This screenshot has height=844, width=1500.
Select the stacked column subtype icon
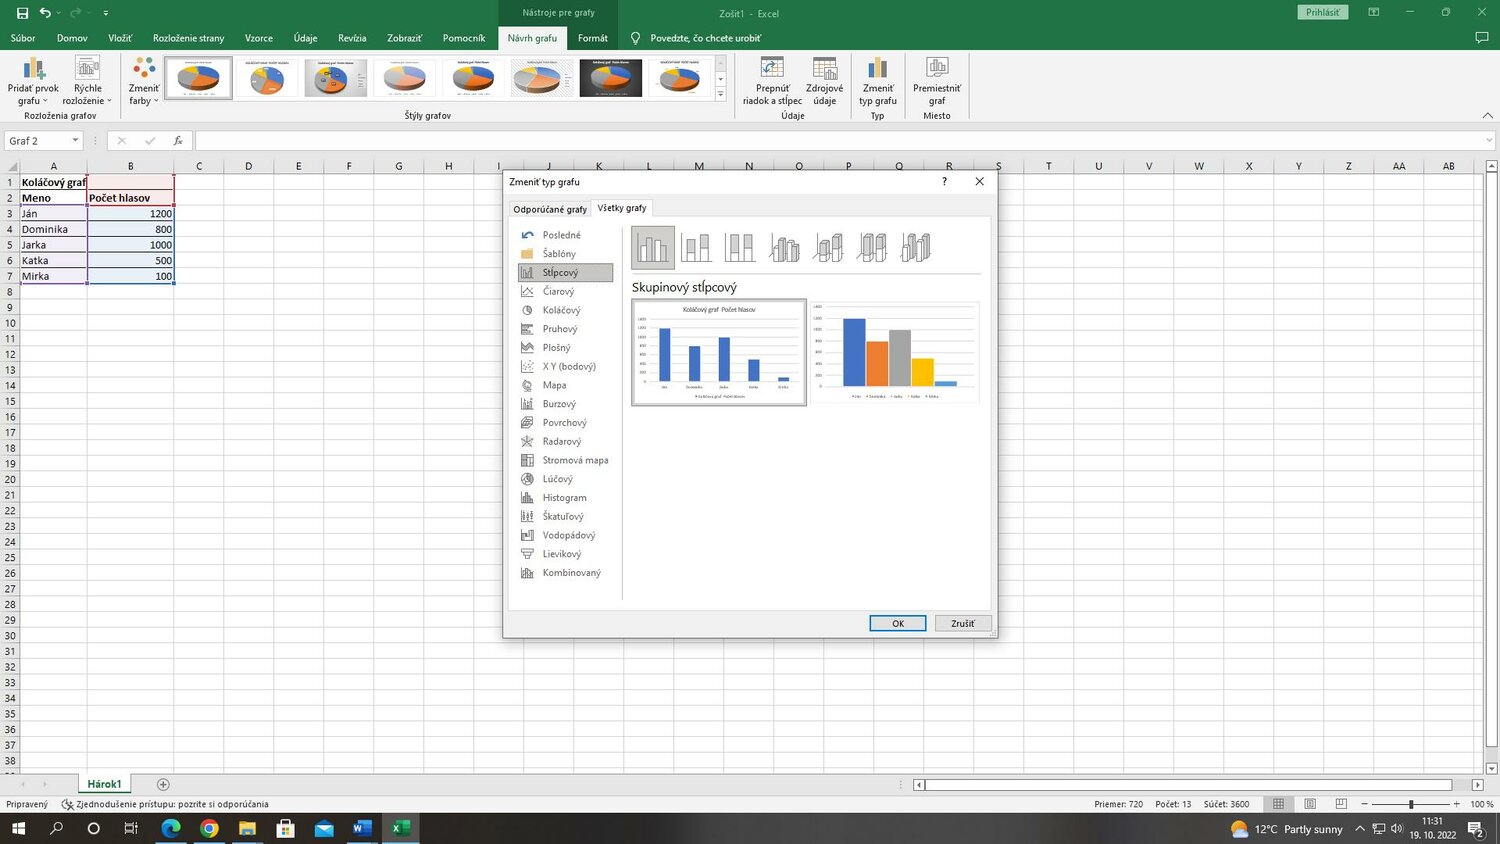point(696,247)
